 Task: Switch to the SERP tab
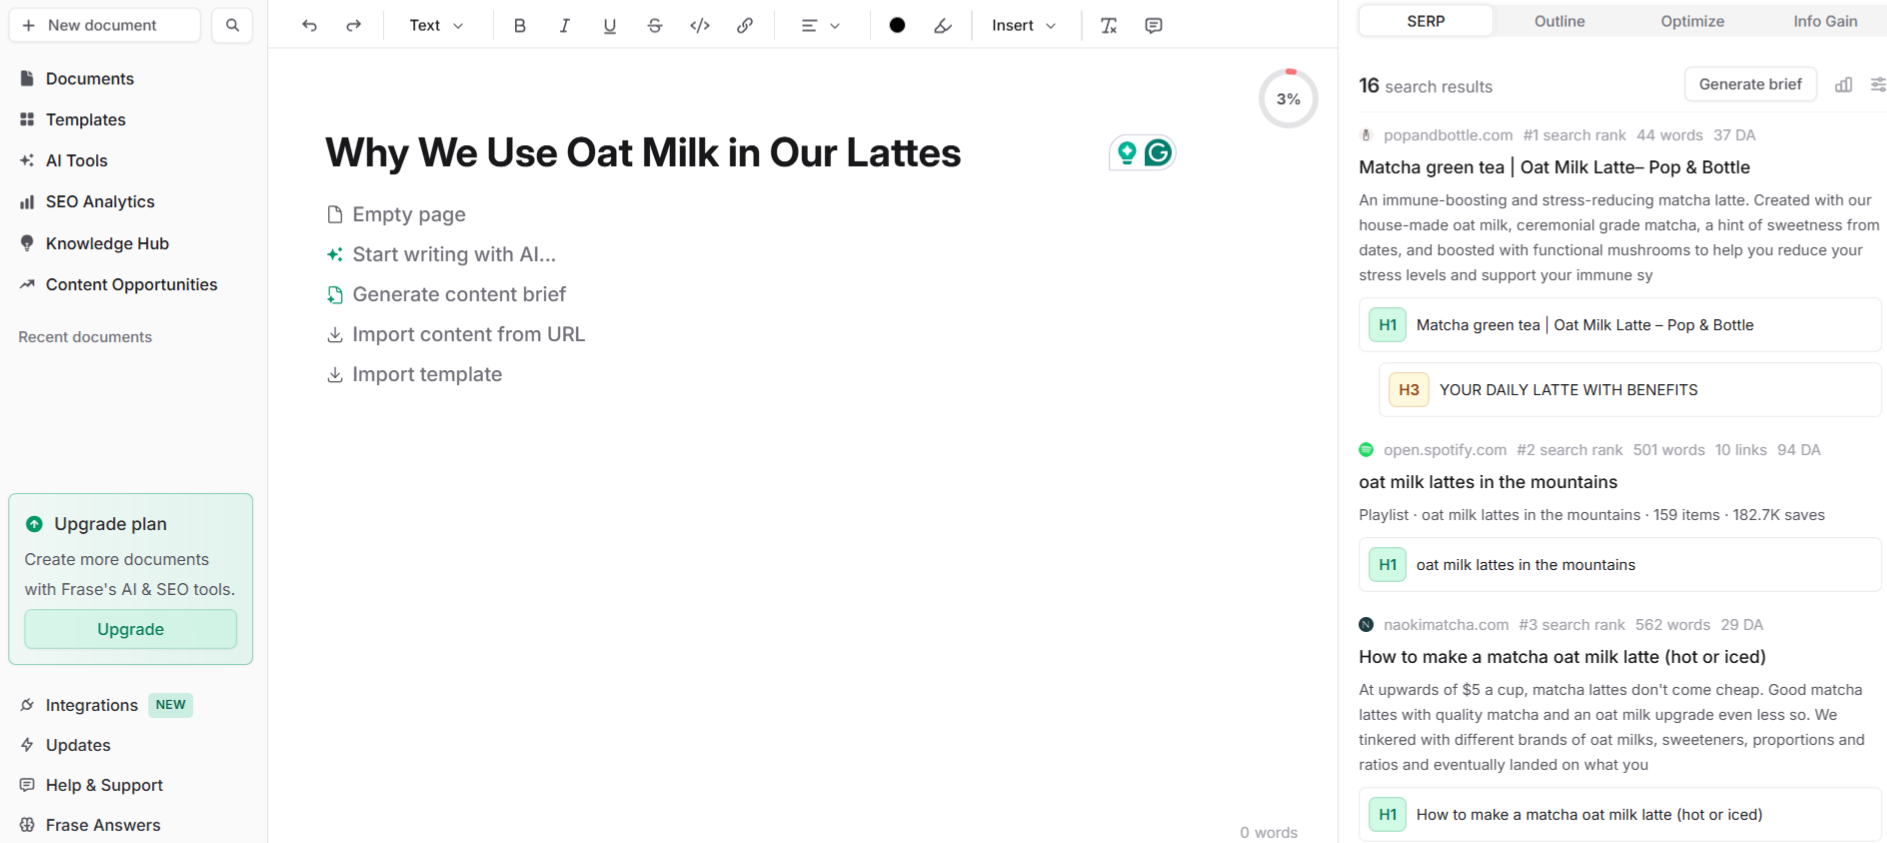(1425, 21)
